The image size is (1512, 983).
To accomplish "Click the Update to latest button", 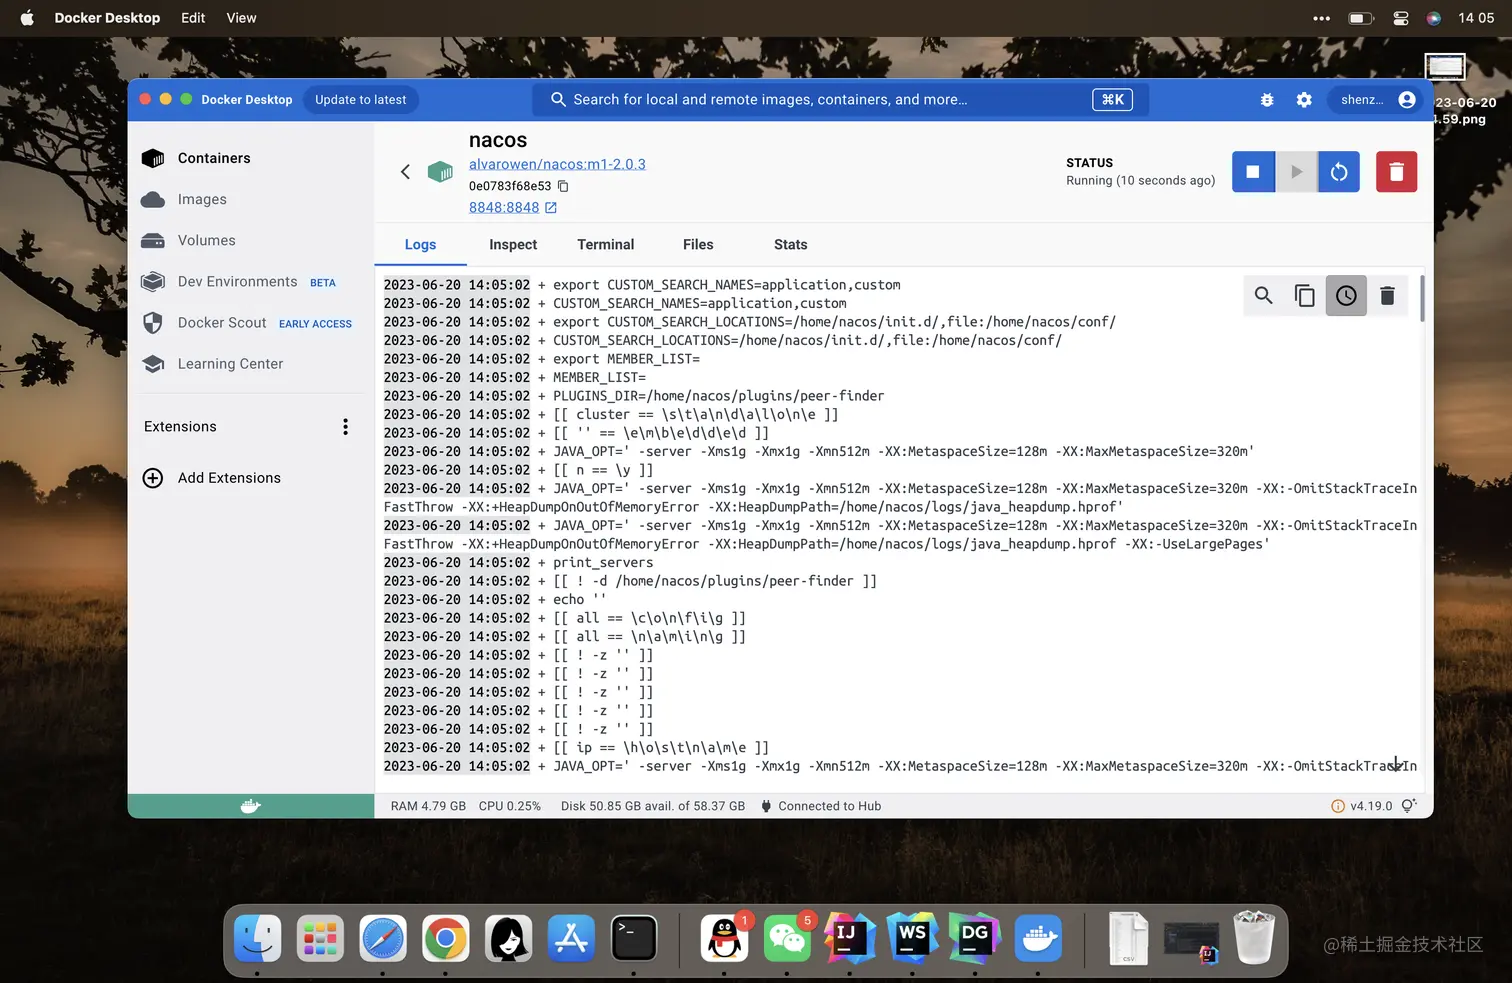I will click(360, 100).
